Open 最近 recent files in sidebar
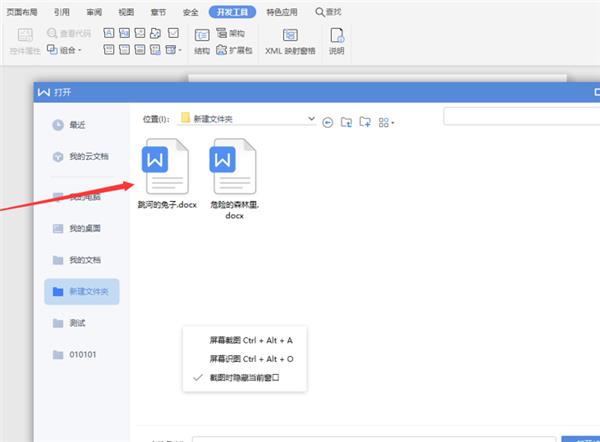Viewport: 600px width, 442px height. [x=76, y=124]
